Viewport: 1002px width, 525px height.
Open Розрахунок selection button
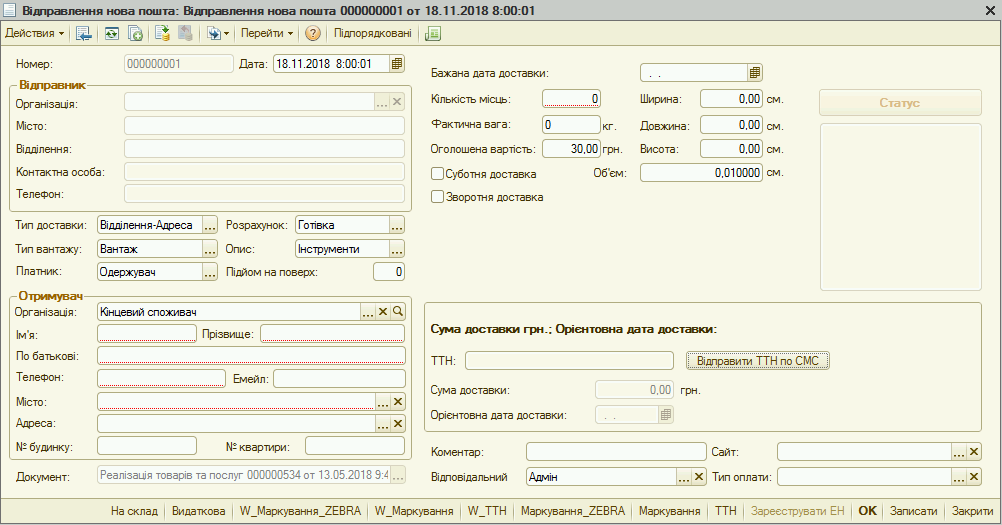tap(397, 225)
